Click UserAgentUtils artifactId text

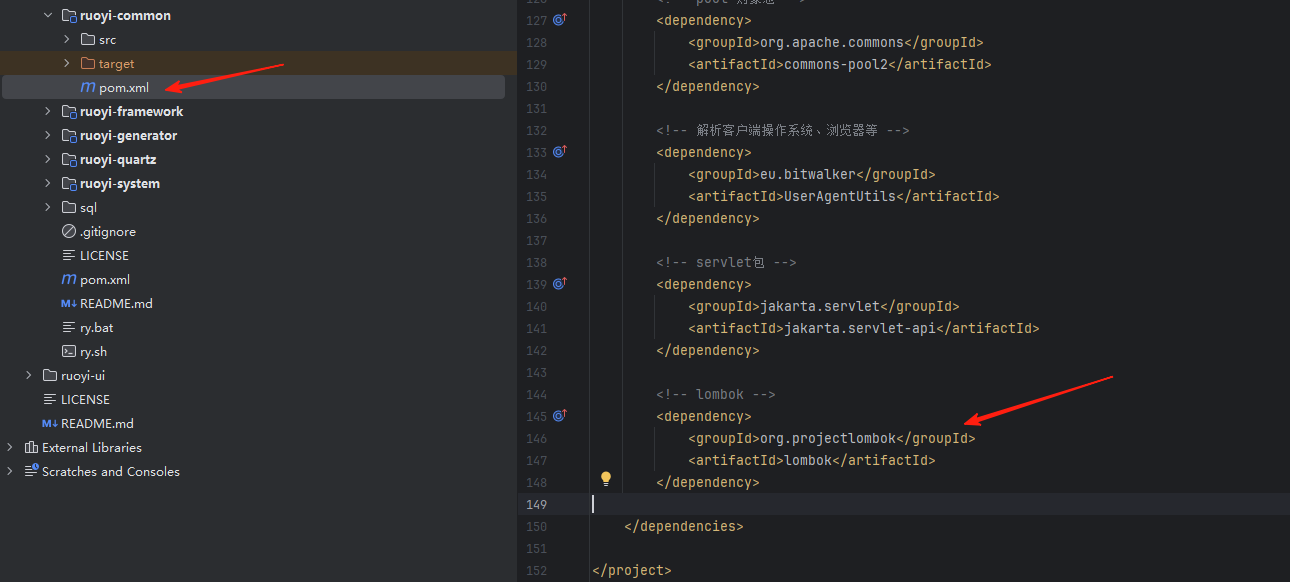(x=840, y=196)
